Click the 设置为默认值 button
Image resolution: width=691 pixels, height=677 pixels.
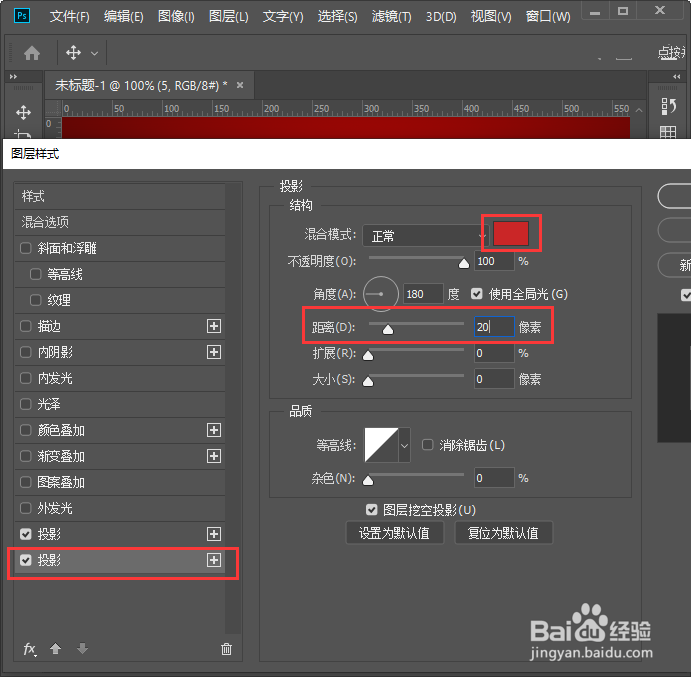(394, 533)
